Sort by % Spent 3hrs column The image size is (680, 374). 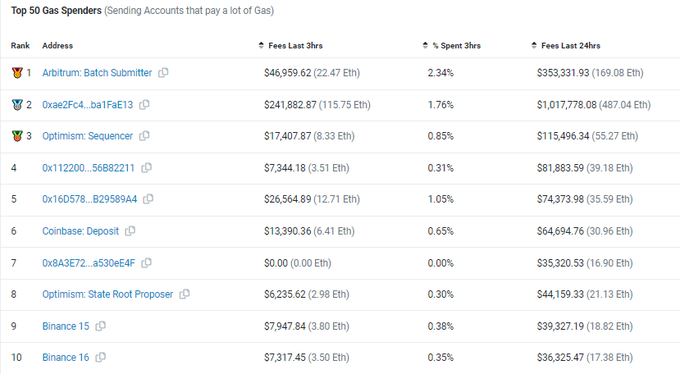click(451, 46)
